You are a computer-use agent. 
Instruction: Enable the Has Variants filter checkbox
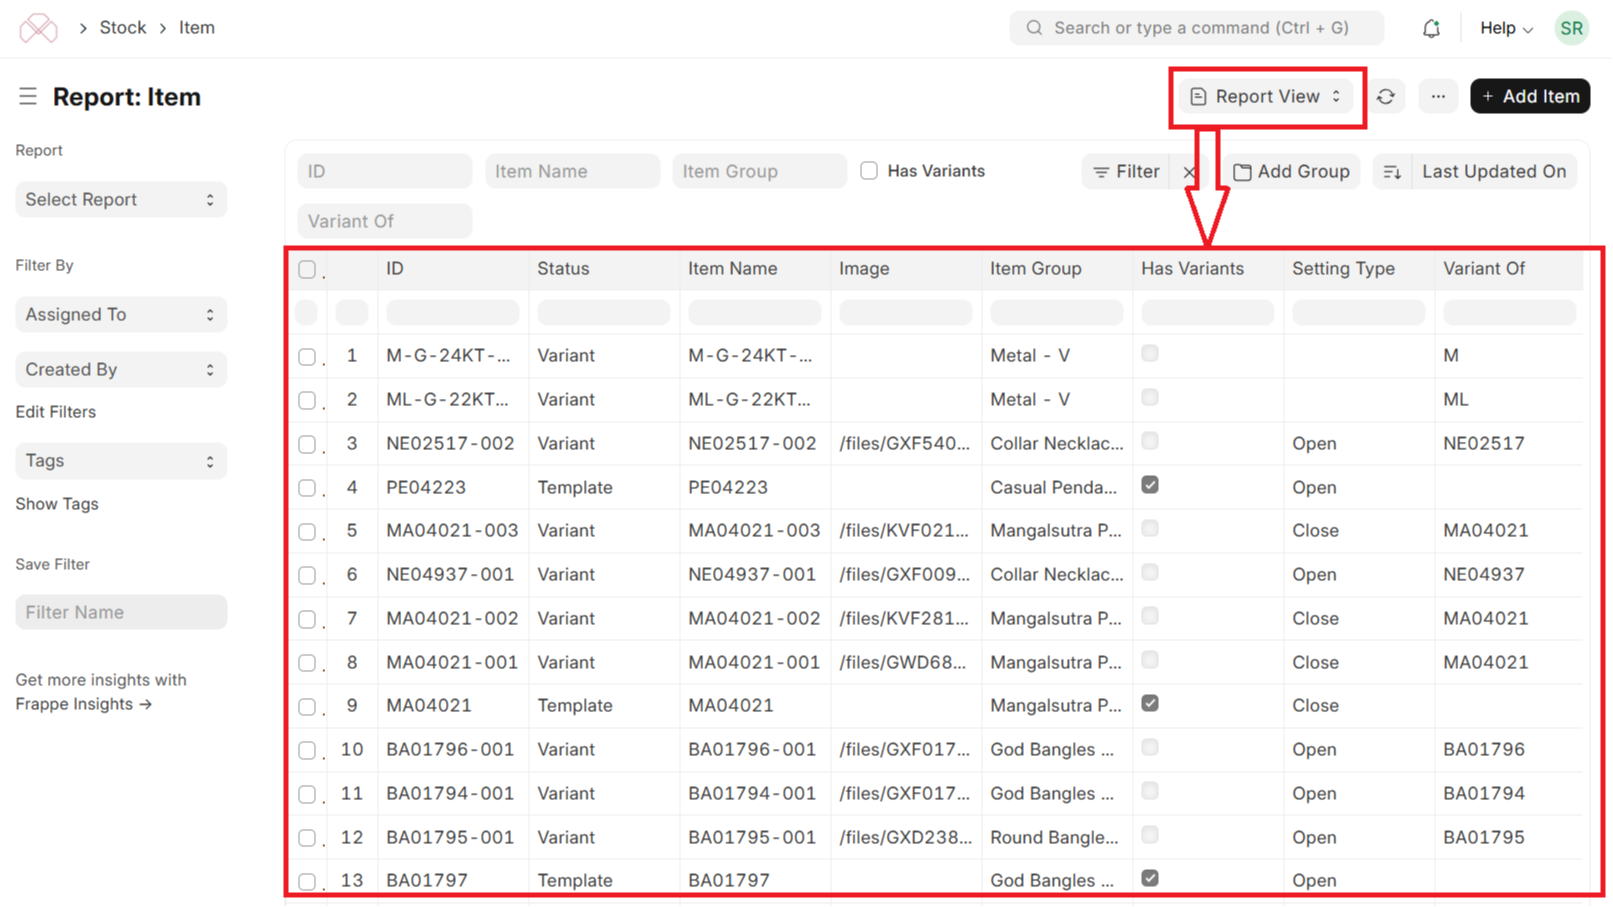pyautogui.click(x=869, y=171)
